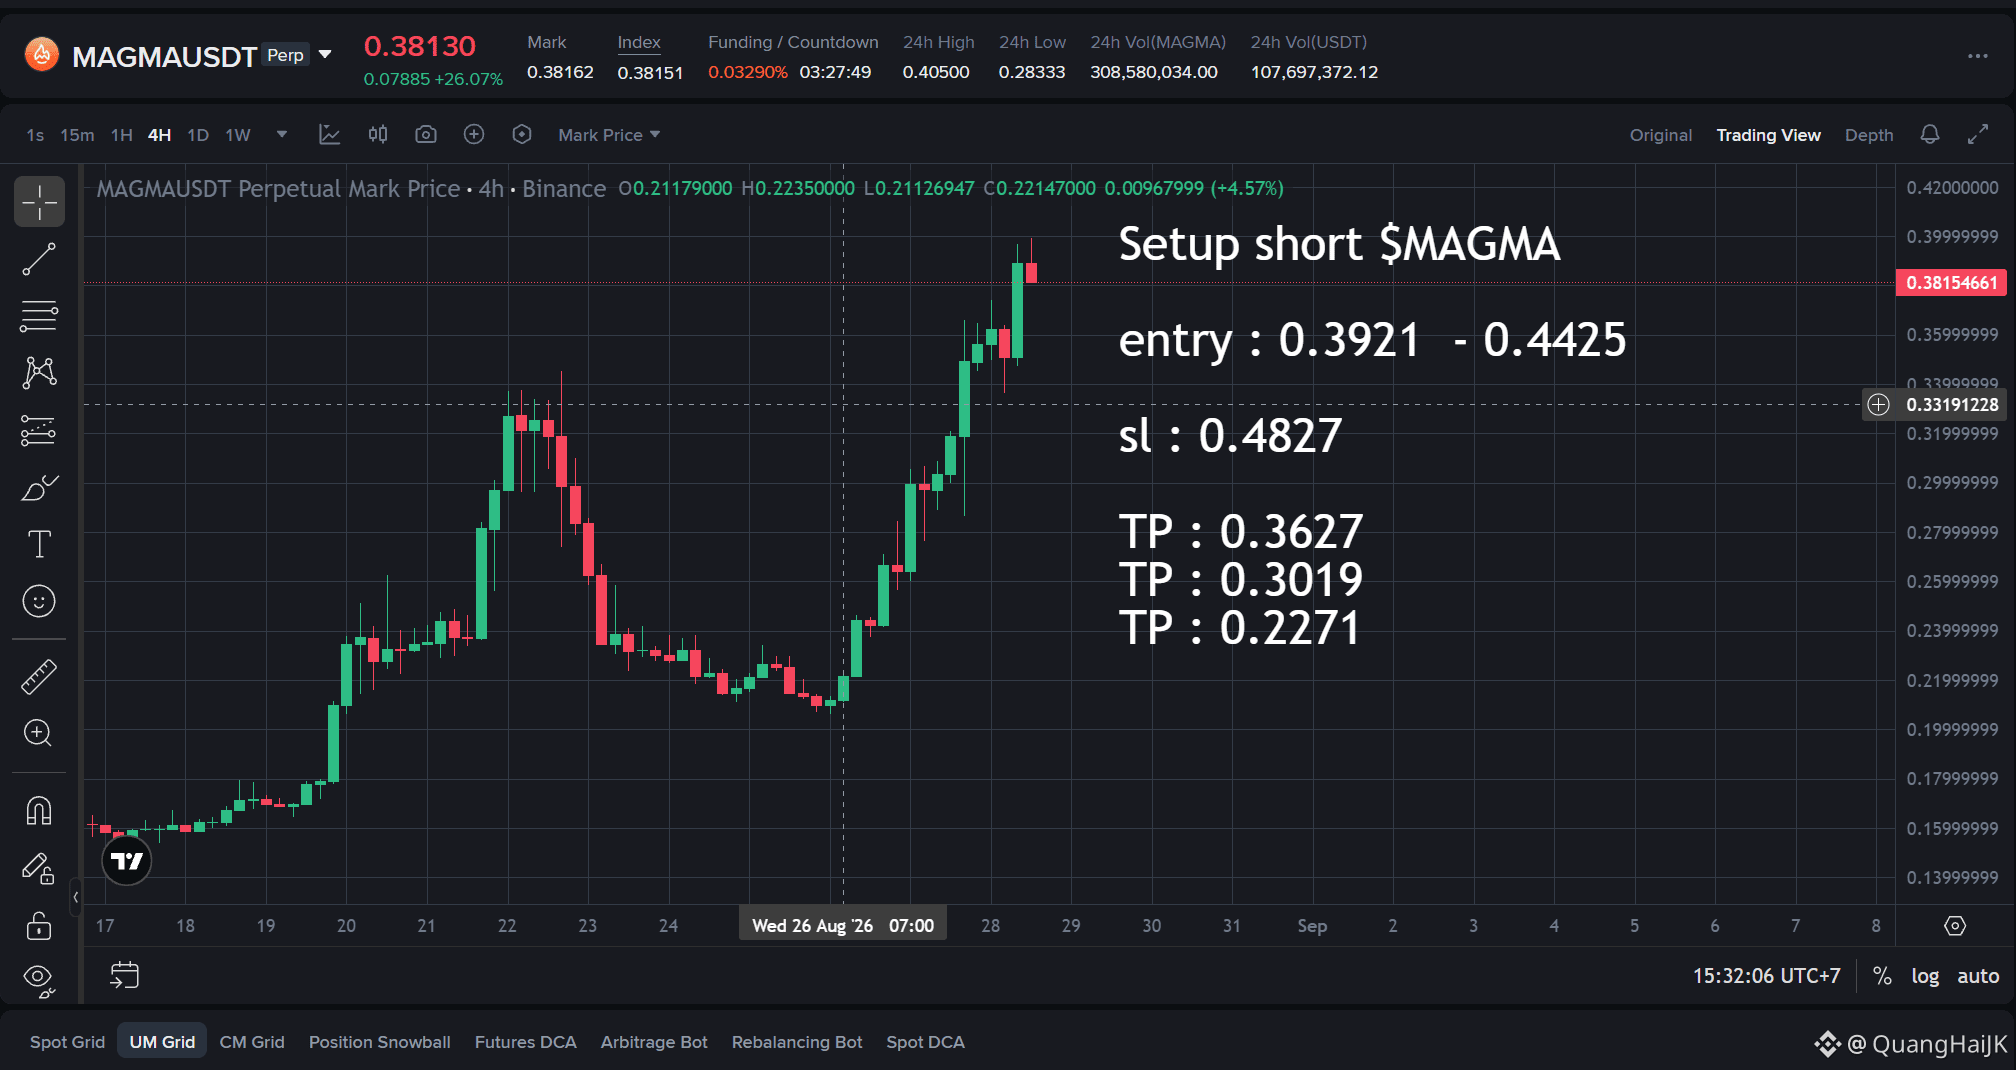Toggle stay in drawing mode
Screen dimensions: 2016x1070
point(39,868)
